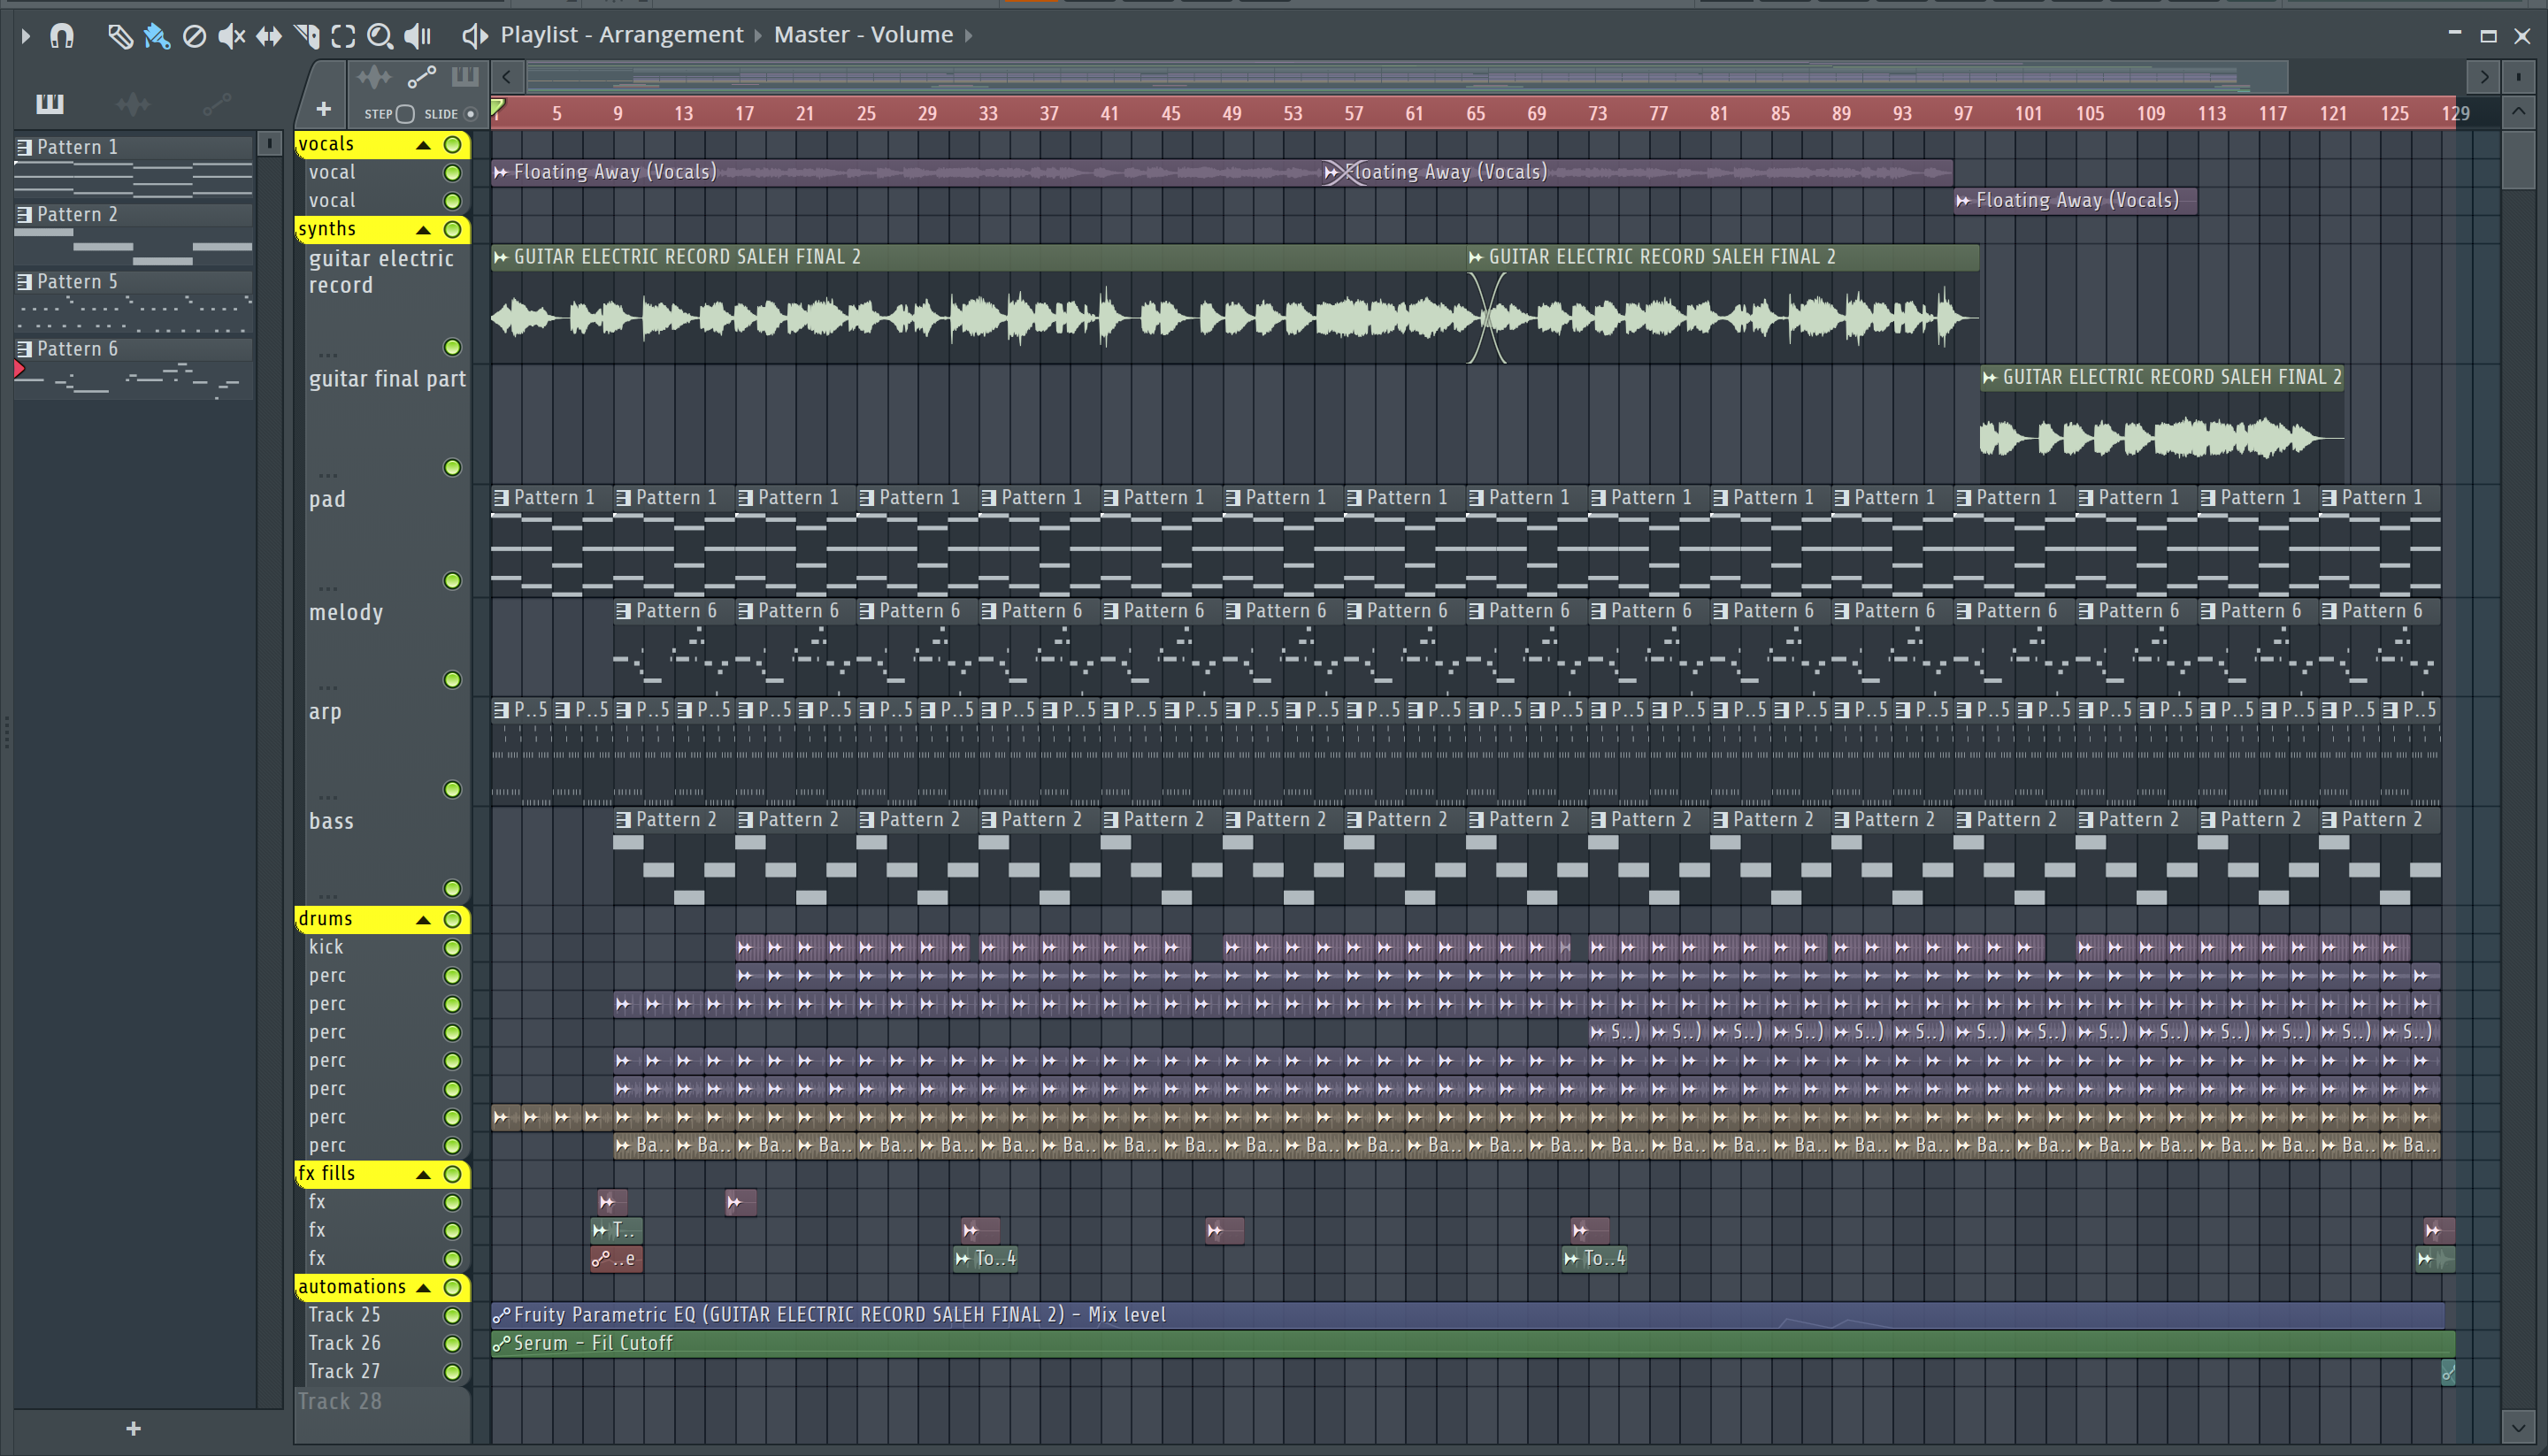Click the vertical scrollbar down arrow
The image size is (2548, 1456).
tap(2518, 1427)
